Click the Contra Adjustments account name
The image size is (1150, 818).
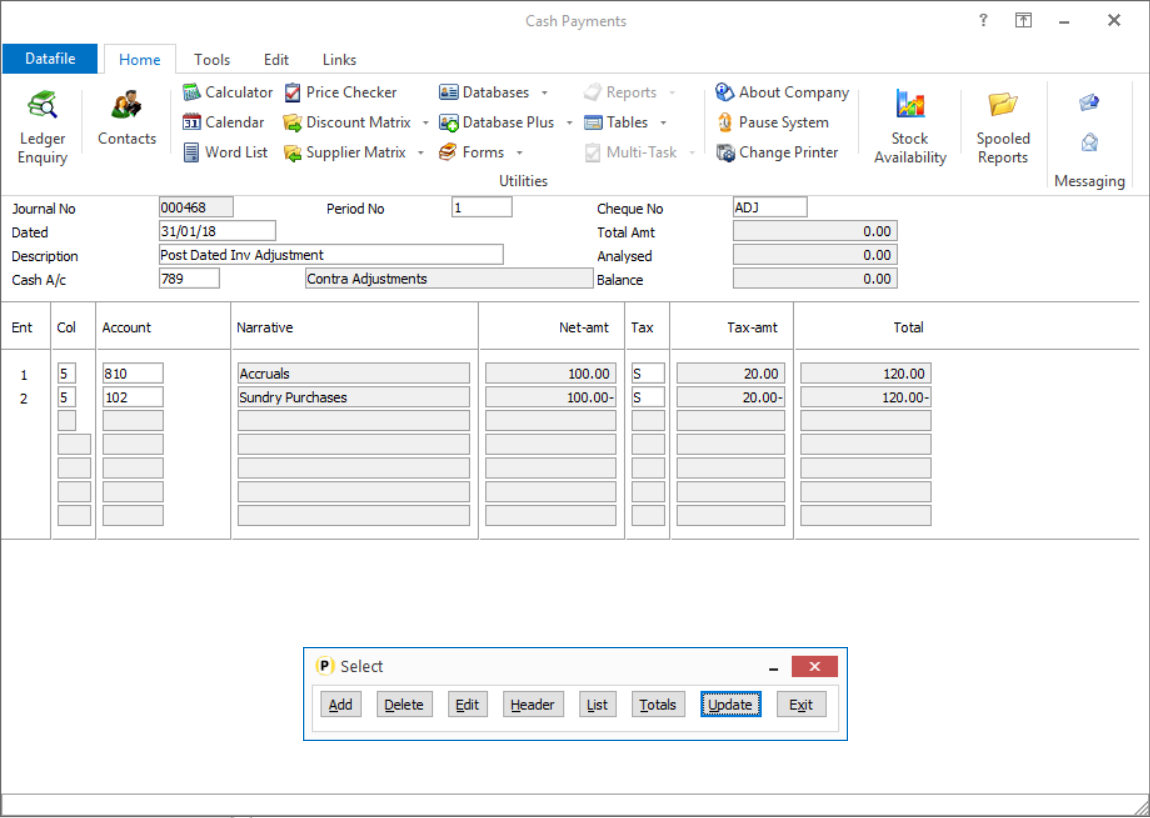click(449, 279)
